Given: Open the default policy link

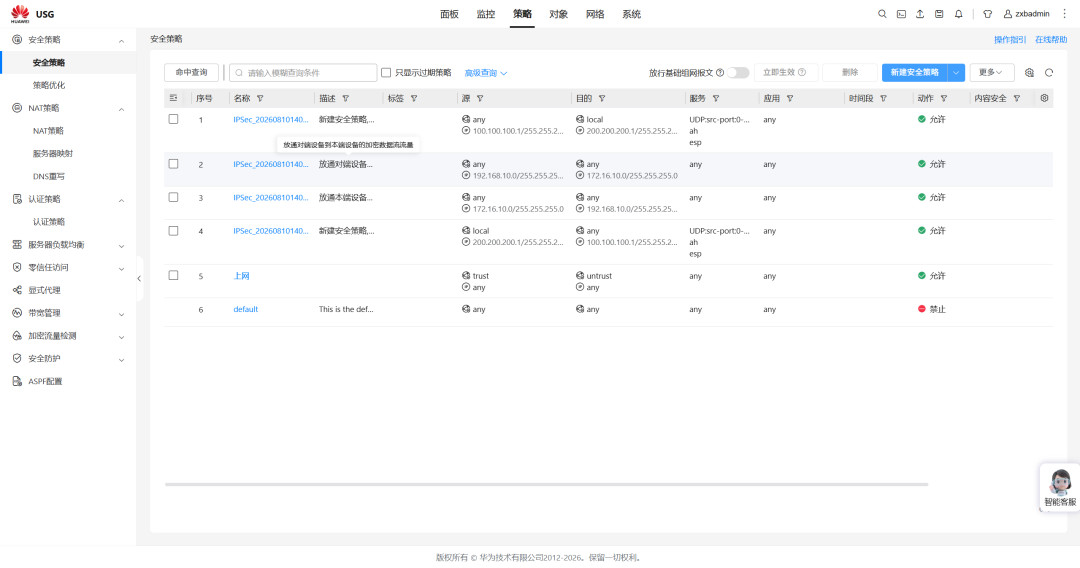Looking at the screenshot, I should click(x=246, y=309).
